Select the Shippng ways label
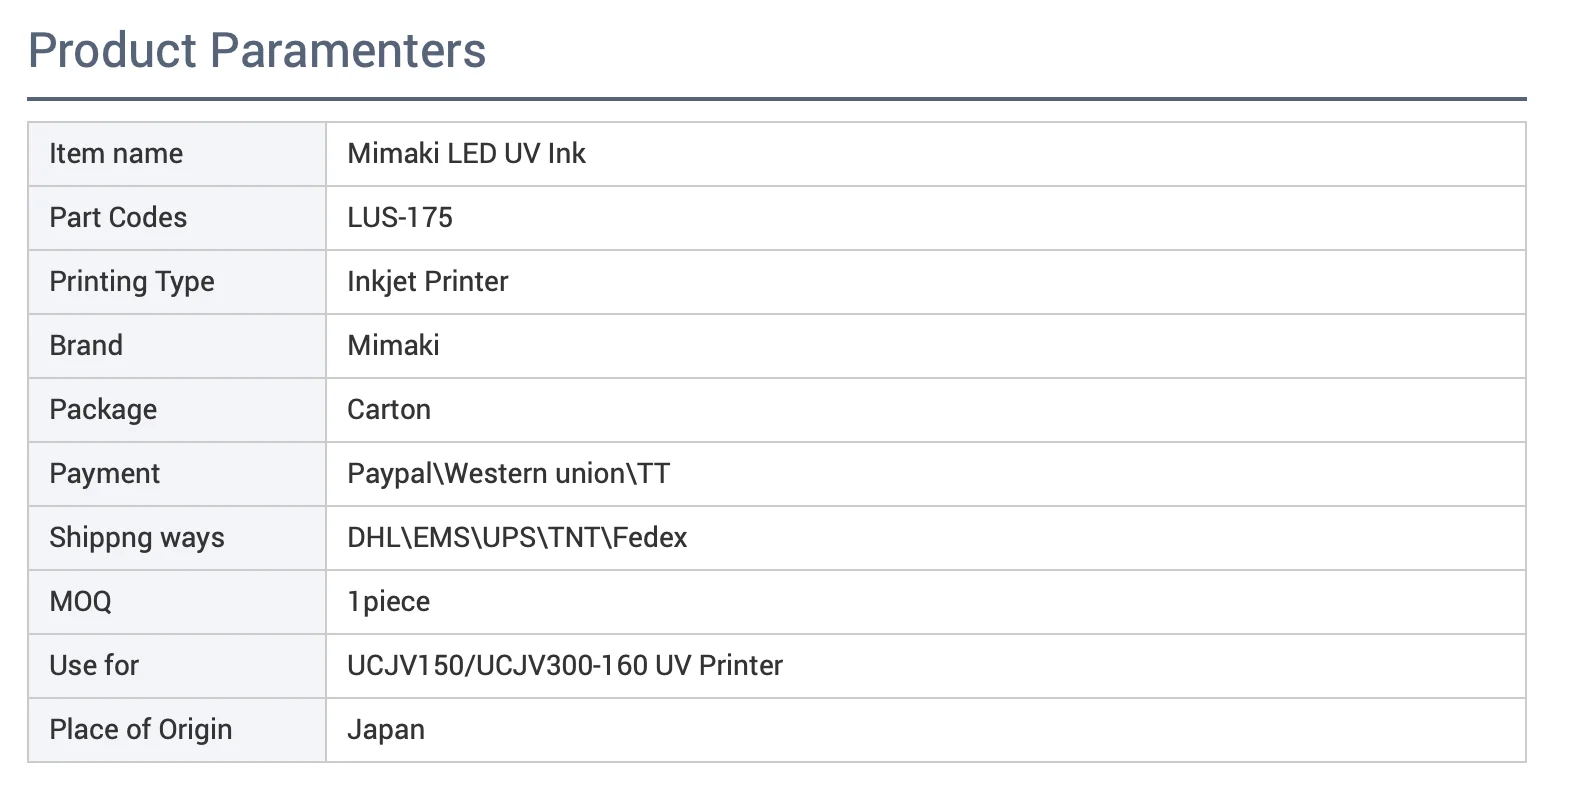The image size is (1594, 808). tap(137, 538)
